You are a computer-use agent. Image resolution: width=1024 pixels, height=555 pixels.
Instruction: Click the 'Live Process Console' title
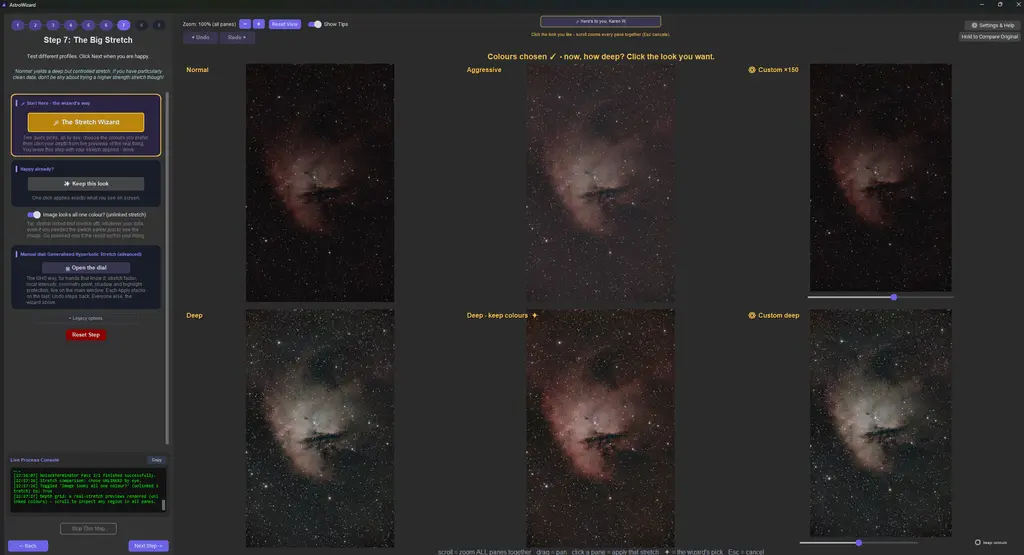tap(35, 460)
